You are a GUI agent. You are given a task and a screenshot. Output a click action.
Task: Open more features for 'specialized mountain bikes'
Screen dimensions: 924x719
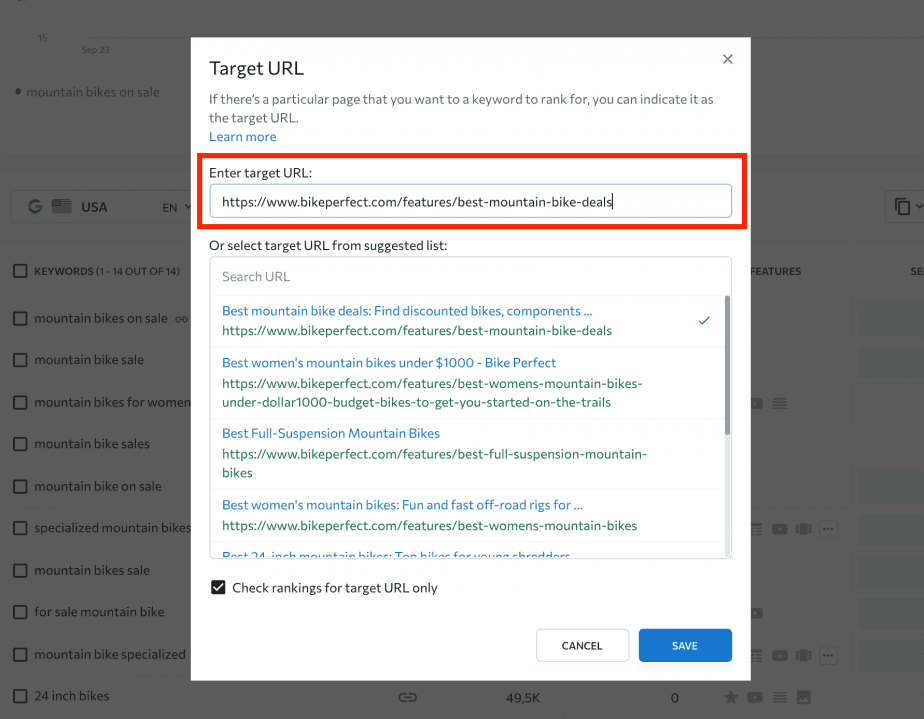[828, 529]
